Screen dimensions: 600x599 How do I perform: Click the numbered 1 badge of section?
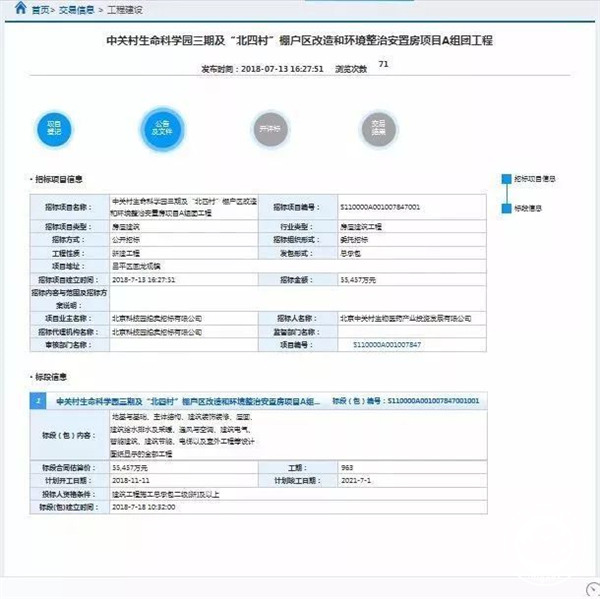tap(38, 401)
